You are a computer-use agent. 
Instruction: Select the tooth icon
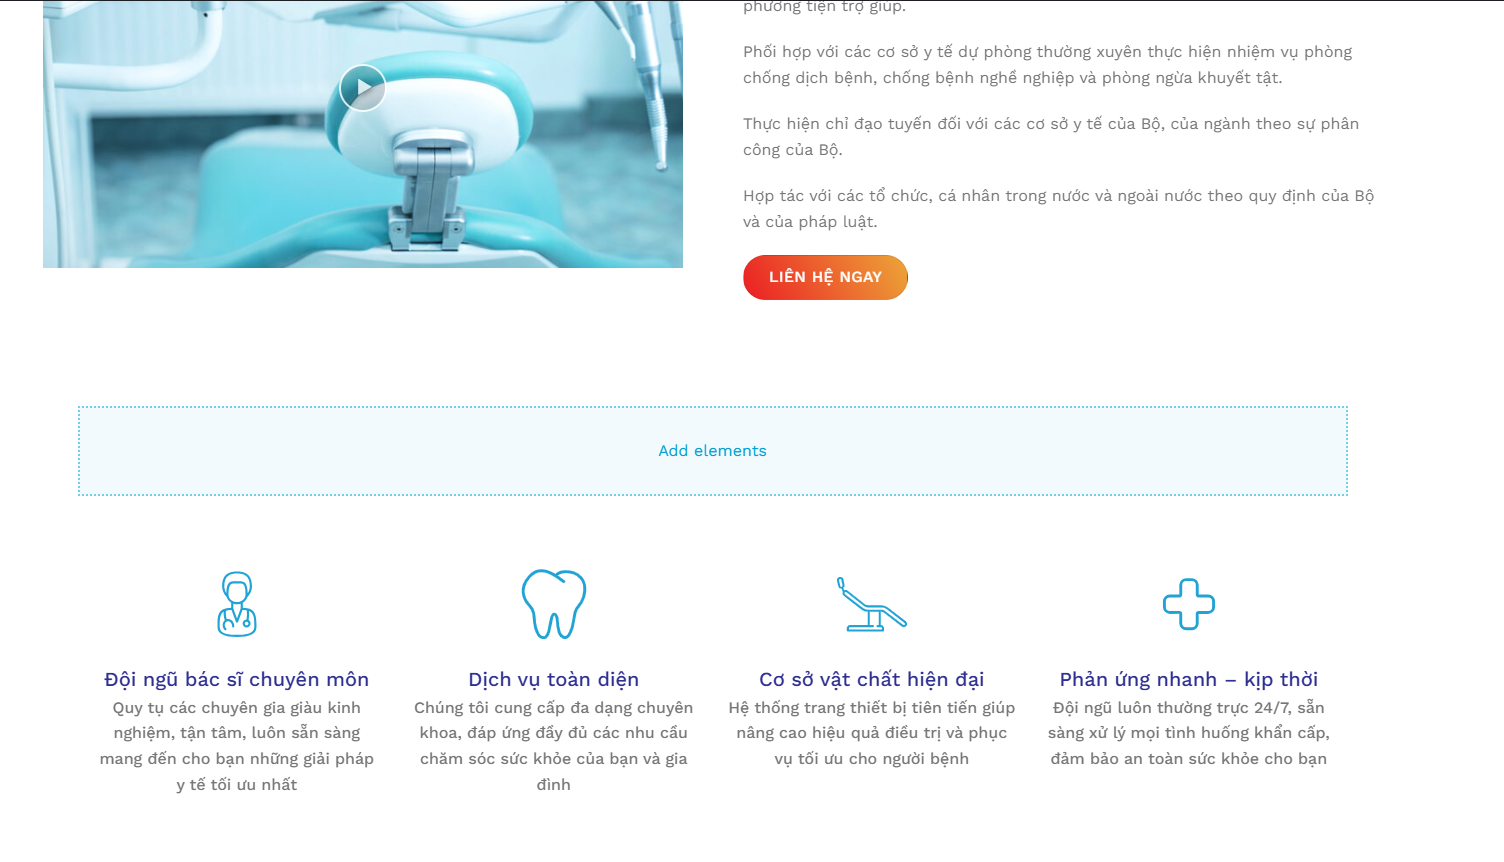tap(554, 604)
